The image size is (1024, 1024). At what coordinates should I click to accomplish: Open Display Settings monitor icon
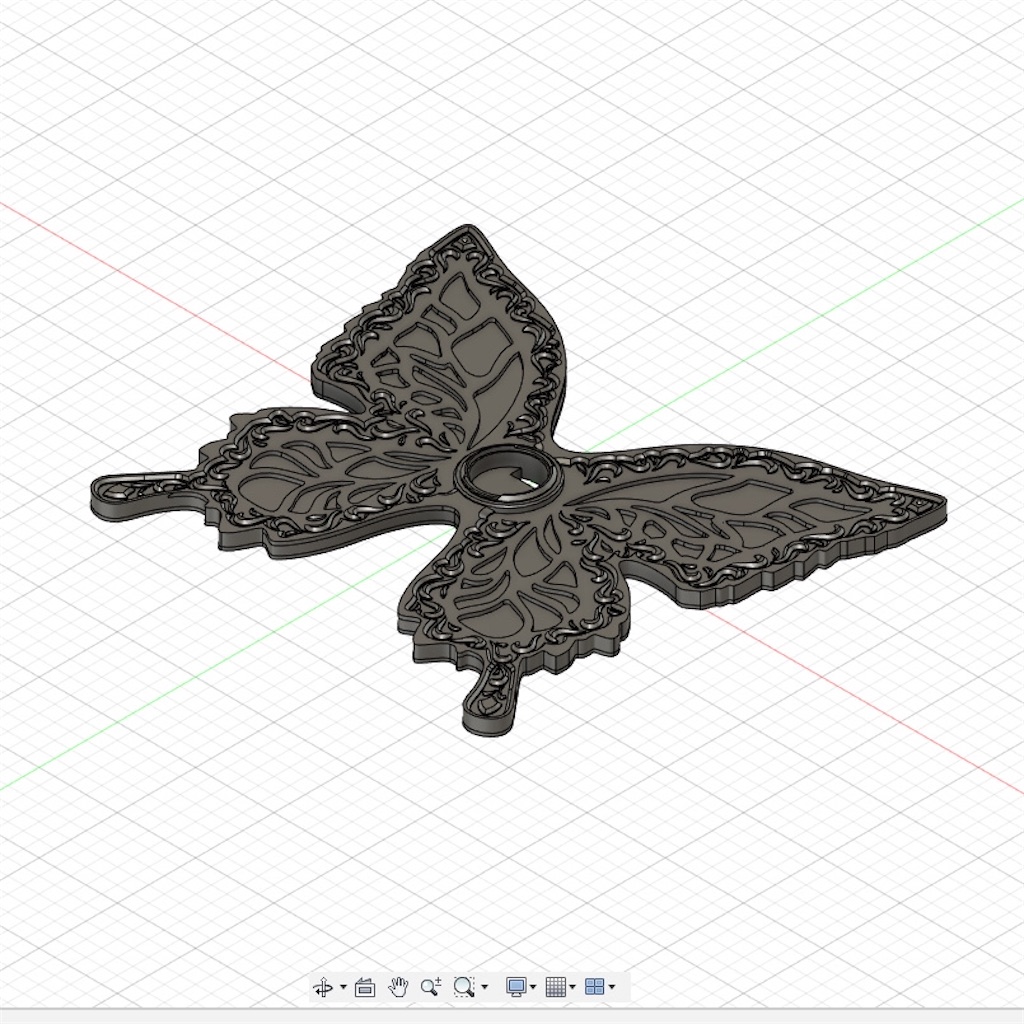tap(517, 986)
